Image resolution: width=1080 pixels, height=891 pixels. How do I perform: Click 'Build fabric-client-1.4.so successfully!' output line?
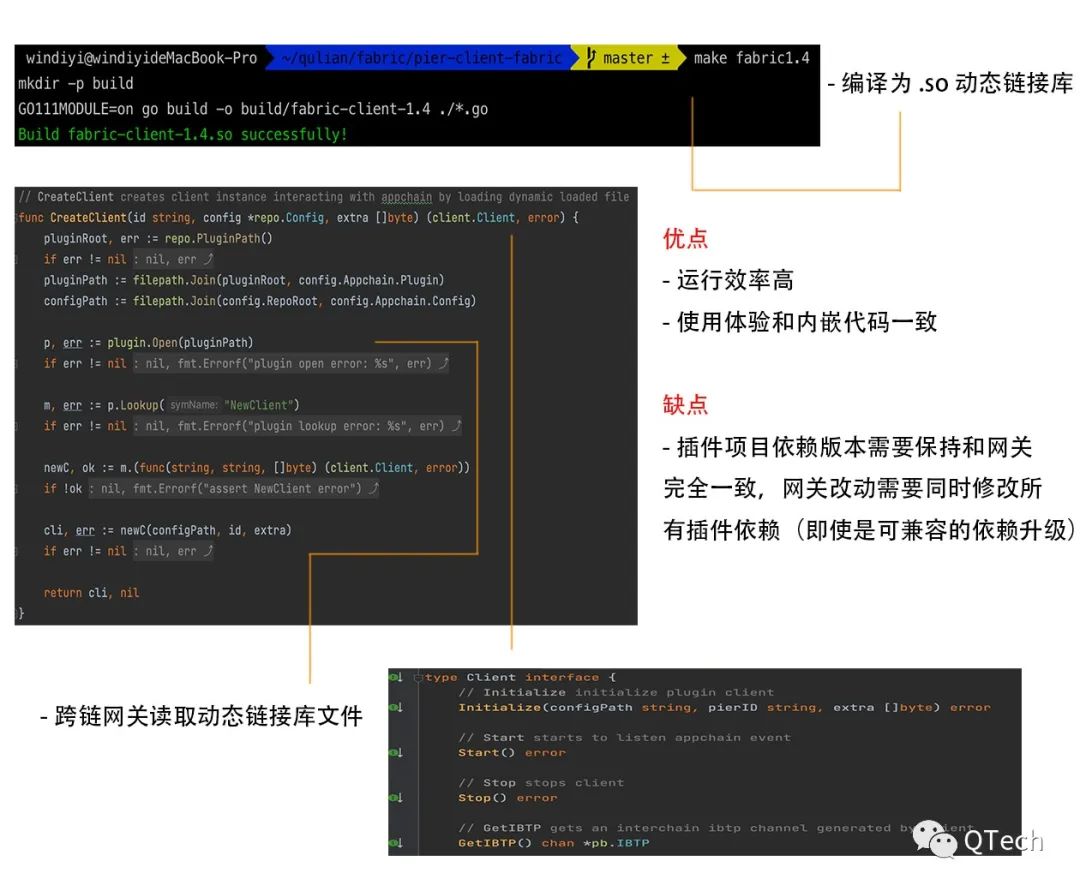183,134
